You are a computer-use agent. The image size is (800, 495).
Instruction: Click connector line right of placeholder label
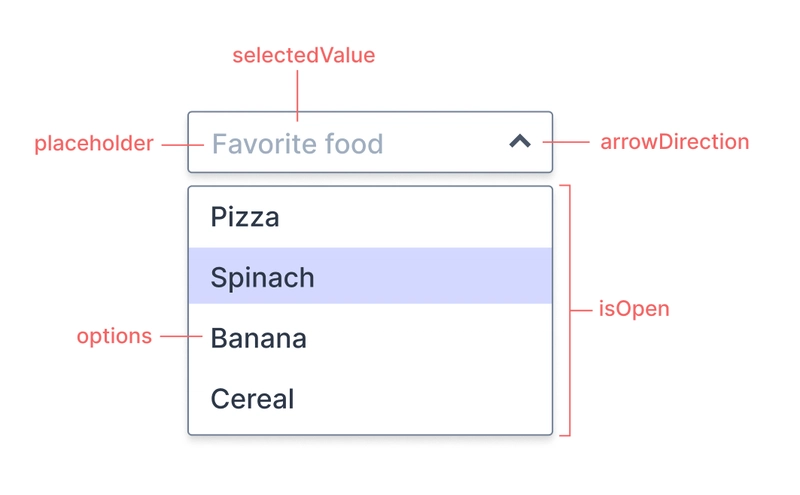(183, 145)
